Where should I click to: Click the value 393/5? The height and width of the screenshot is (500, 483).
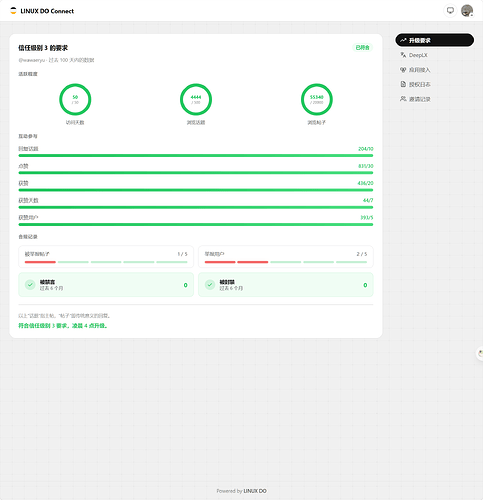pyautogui.click(x=367, y=218)
